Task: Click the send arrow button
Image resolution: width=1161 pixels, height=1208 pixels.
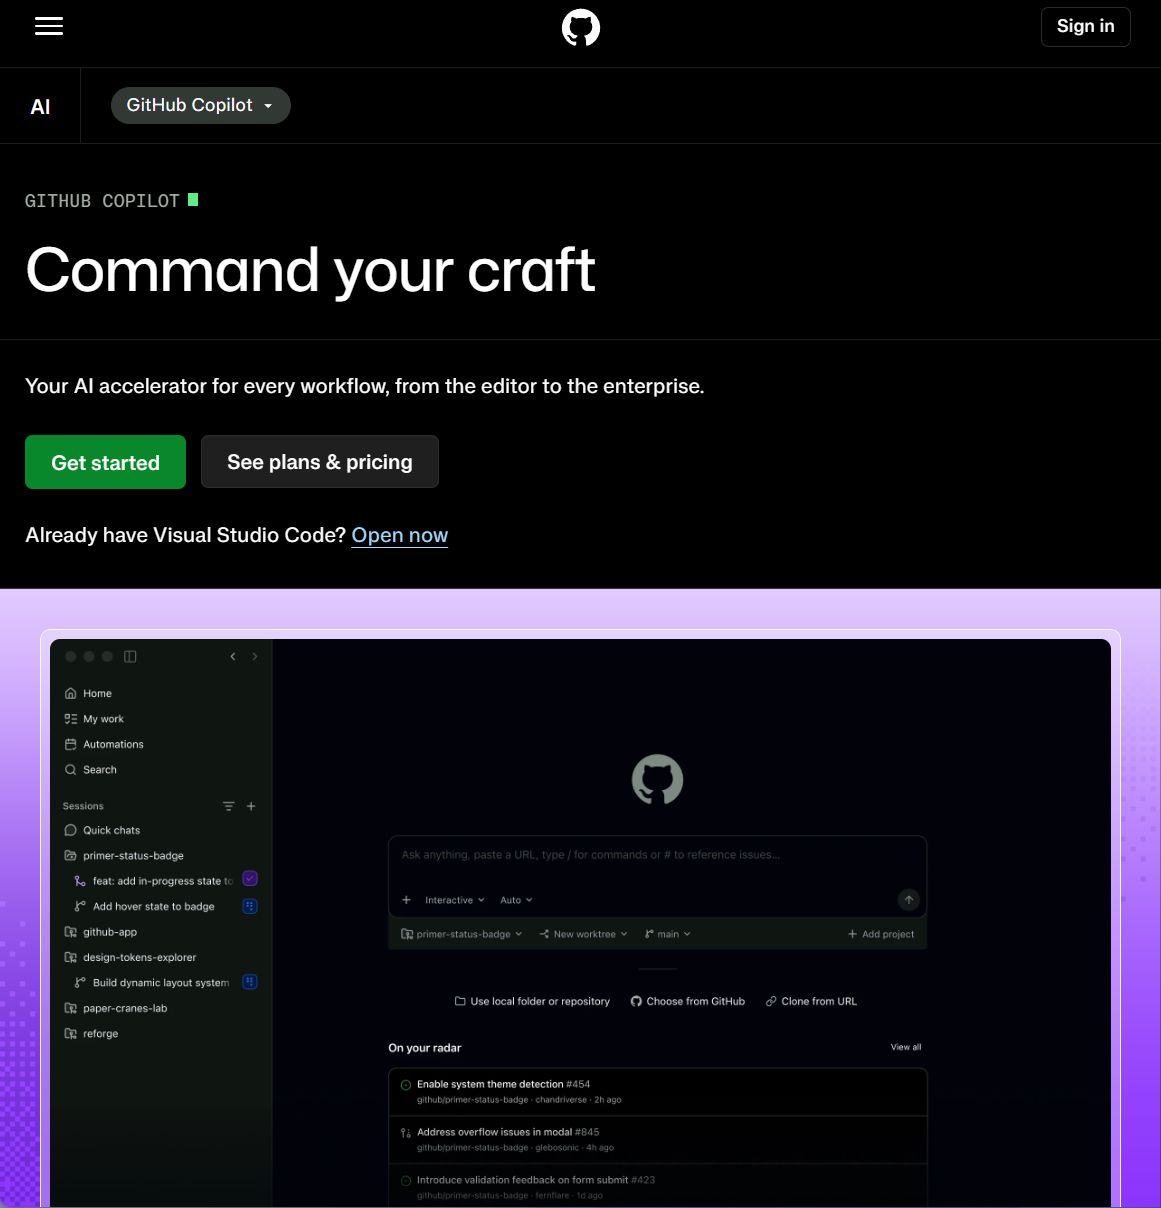Action: tap(908, 900)
